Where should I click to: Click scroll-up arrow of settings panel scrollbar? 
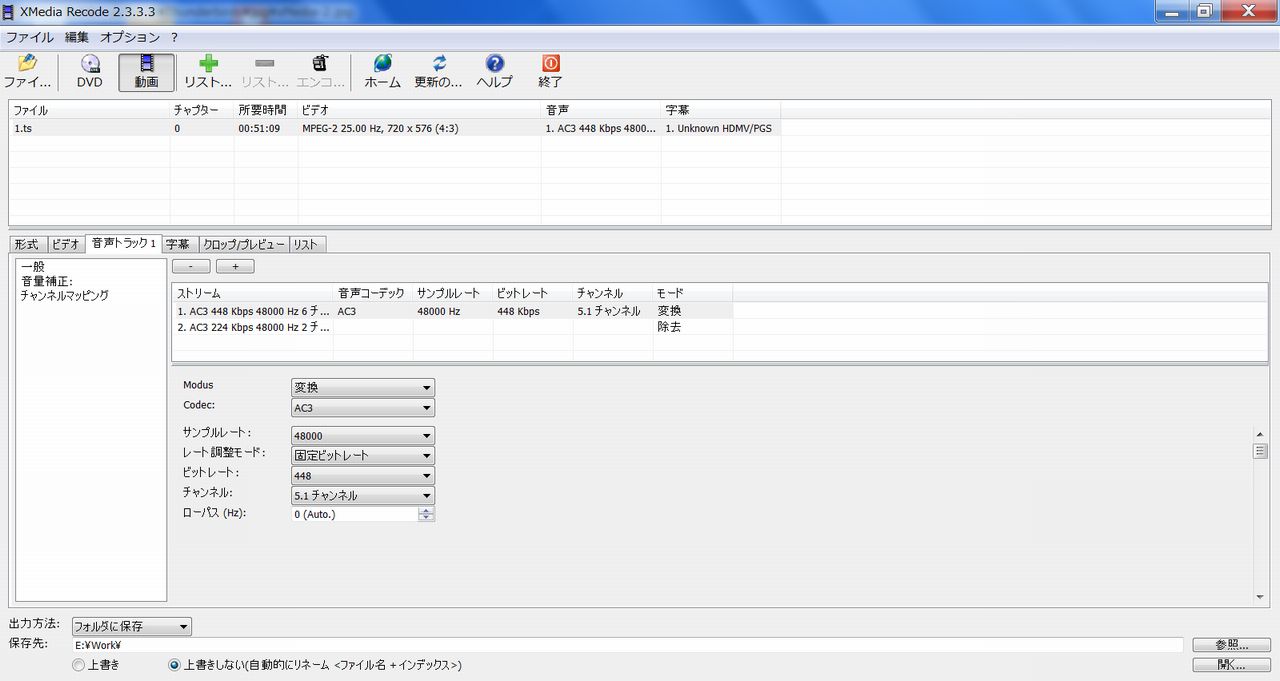pyautogui.click(x=1260, y=435)
